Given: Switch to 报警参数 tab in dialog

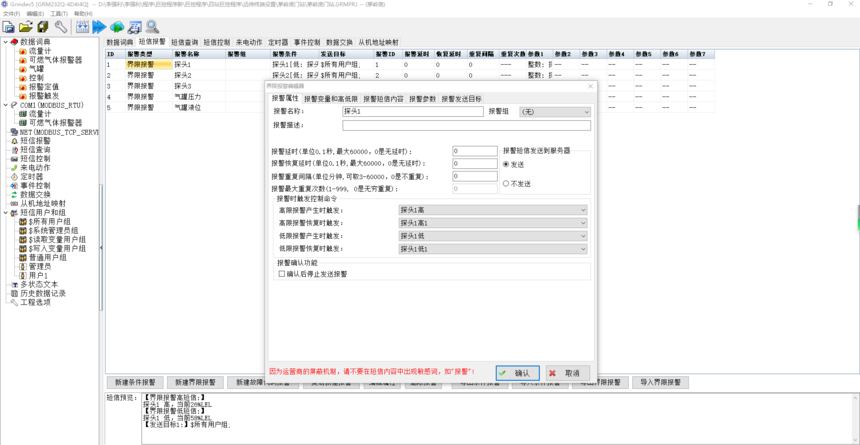Looking at the screenshot, I should pos(422,99).
